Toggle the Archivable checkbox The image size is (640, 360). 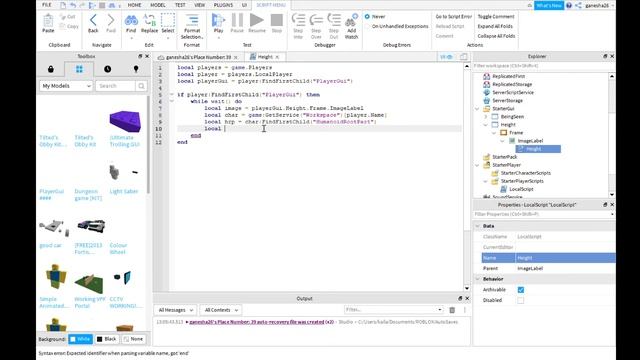pos(521,290)
